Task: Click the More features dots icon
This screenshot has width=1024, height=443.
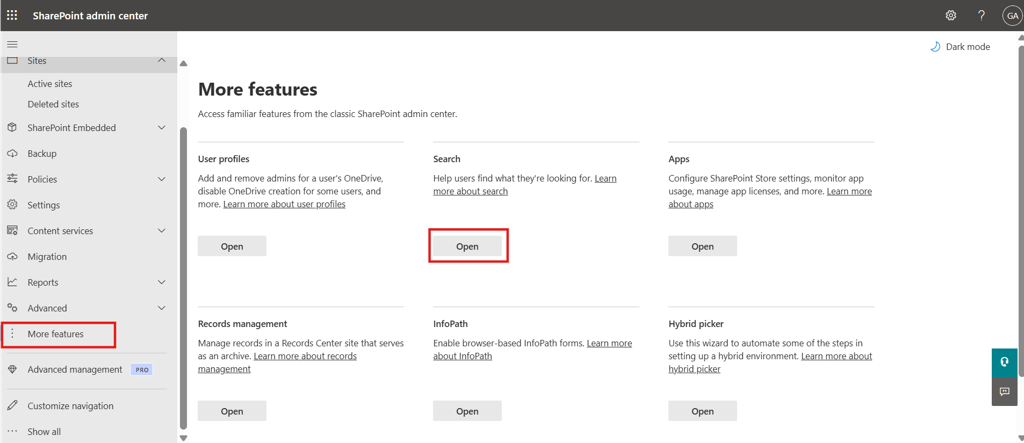Action: [x=12, y=334]
